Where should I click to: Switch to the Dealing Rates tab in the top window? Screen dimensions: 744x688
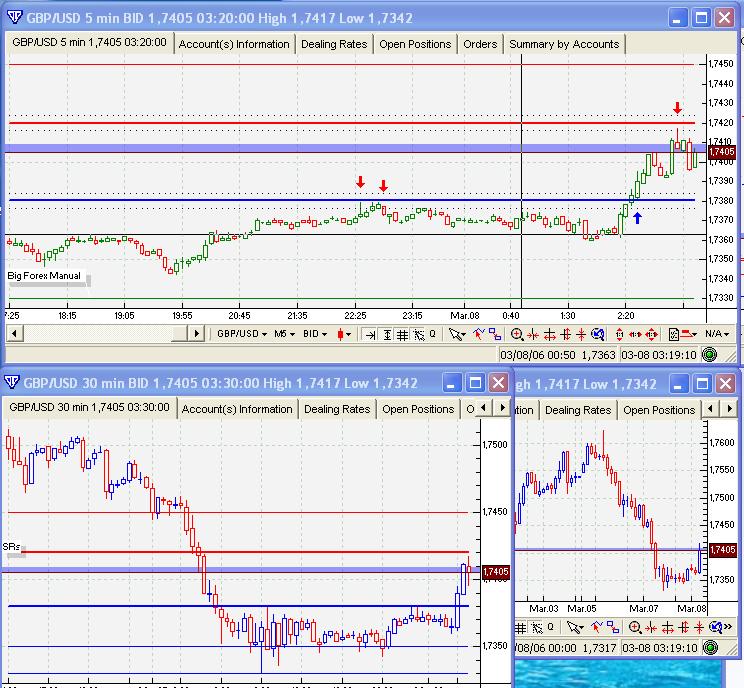click(333, 44)
